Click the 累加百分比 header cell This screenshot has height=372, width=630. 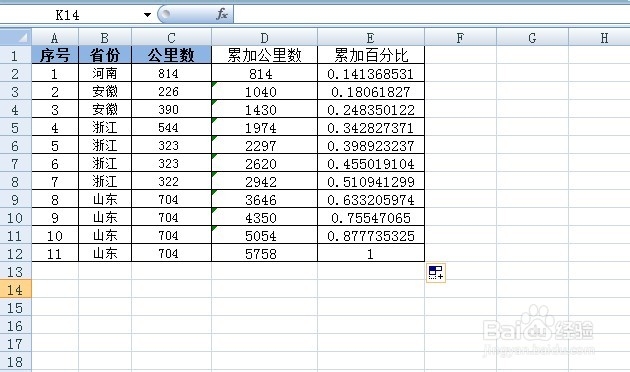[x=371, y=55]
